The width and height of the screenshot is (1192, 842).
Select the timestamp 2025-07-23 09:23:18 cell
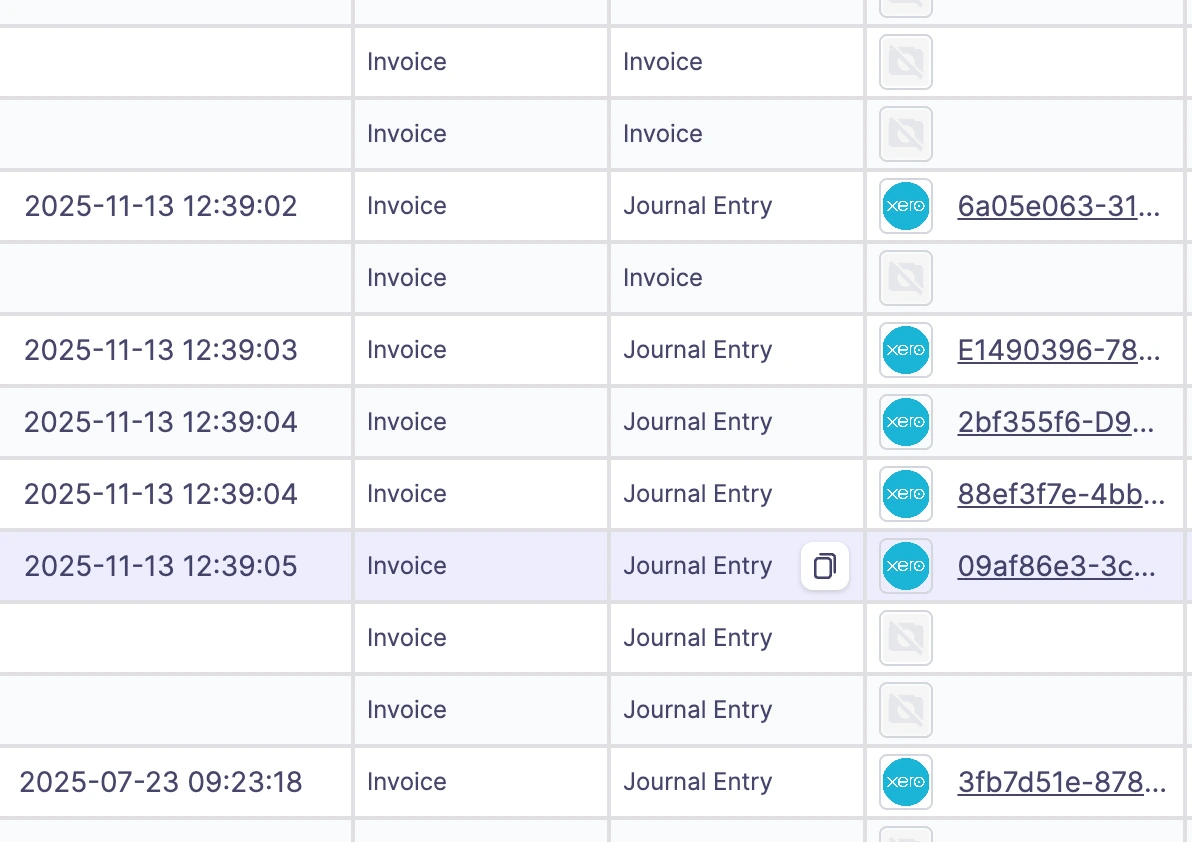coord(160,782)
